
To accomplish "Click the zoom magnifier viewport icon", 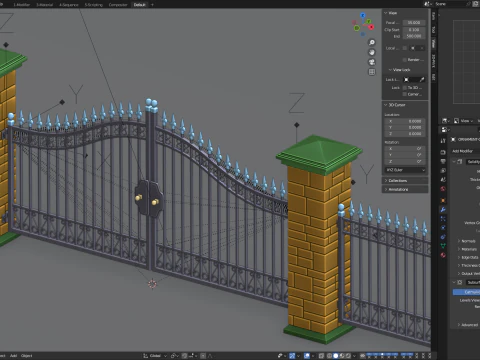I will pyautogui.click(x=372, y=43).
